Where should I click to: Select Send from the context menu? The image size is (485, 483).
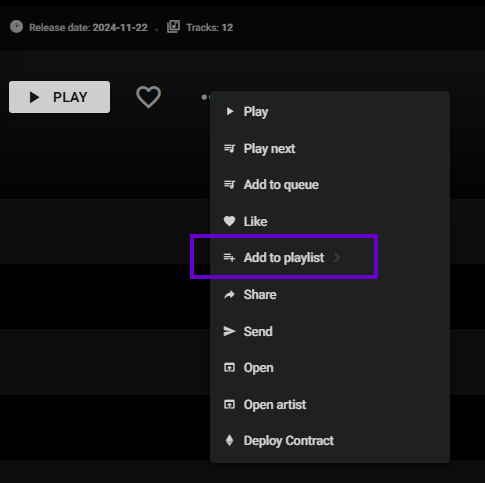coord(330,331)
